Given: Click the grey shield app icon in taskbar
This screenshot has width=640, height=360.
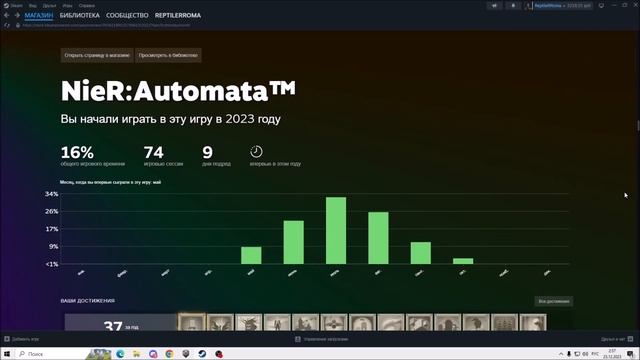Looking at the screenshot, I should 186,354.
